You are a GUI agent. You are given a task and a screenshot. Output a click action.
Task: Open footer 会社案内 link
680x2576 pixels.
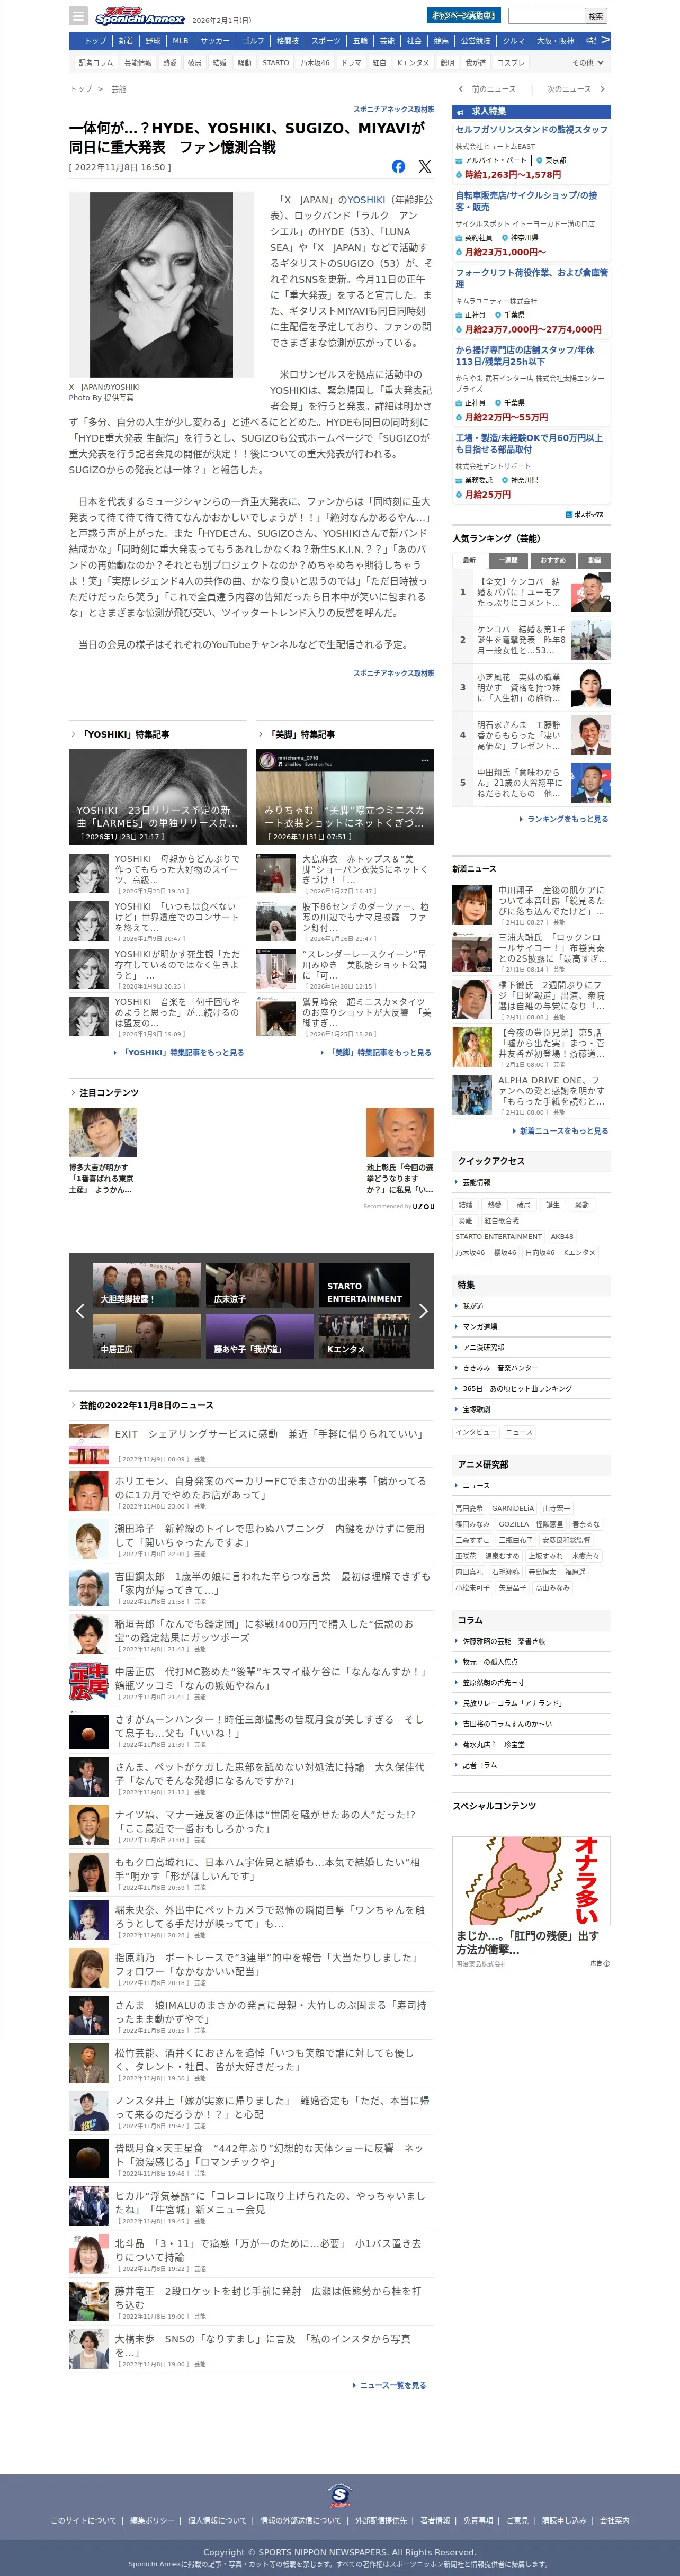(x=615, y=2520)
